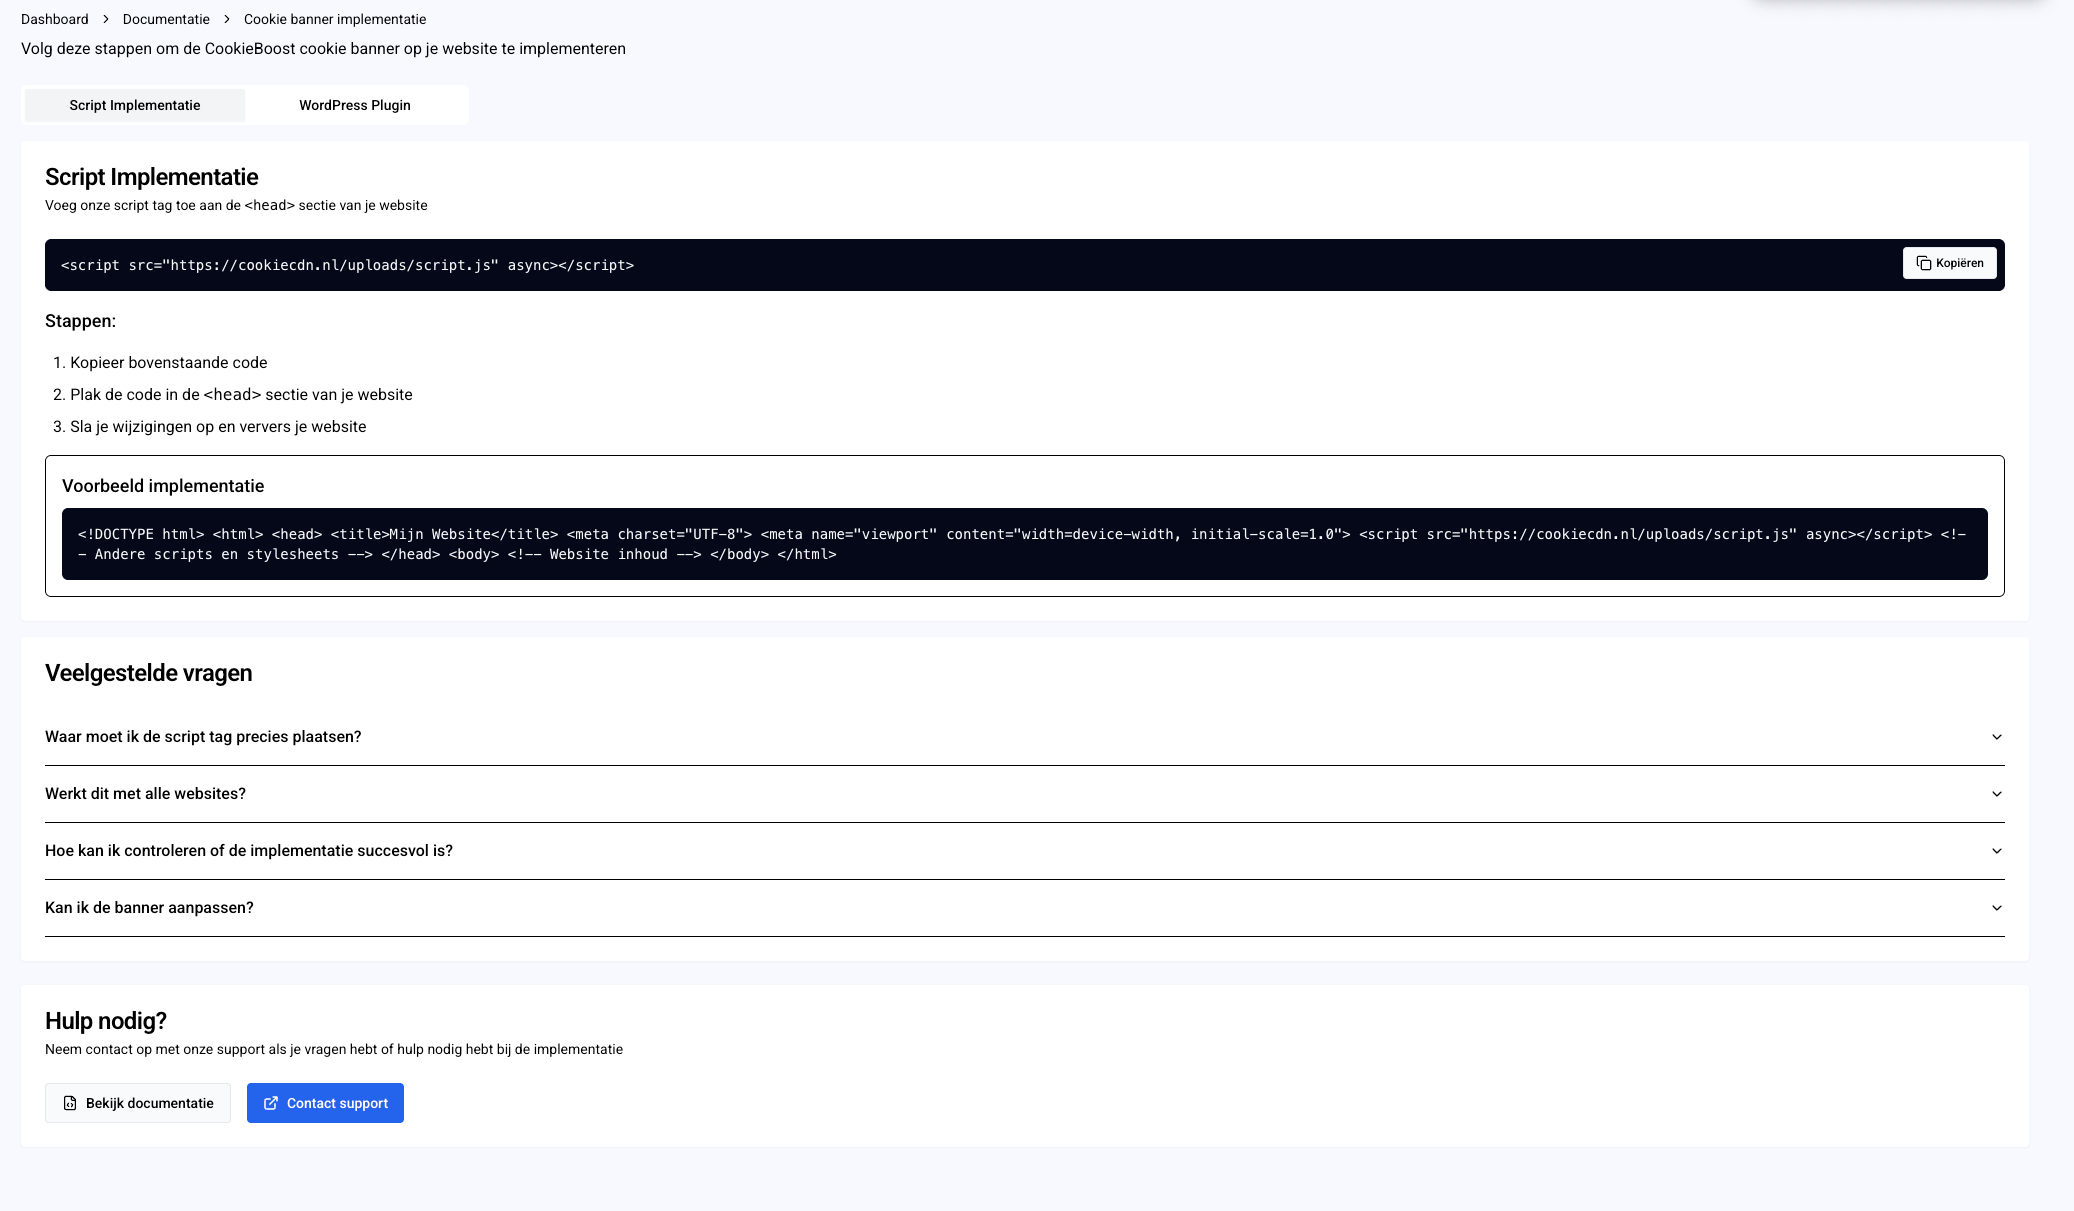
Task: Go to the Dashboard breadcrumb
Action: 55,19
